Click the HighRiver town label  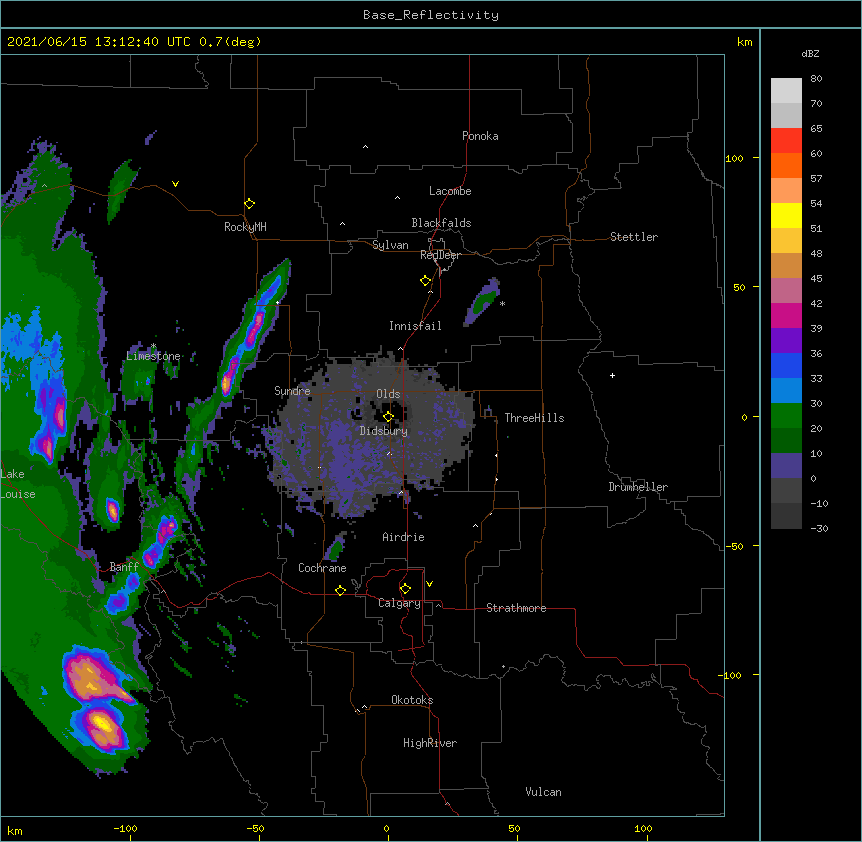(430, 743)
